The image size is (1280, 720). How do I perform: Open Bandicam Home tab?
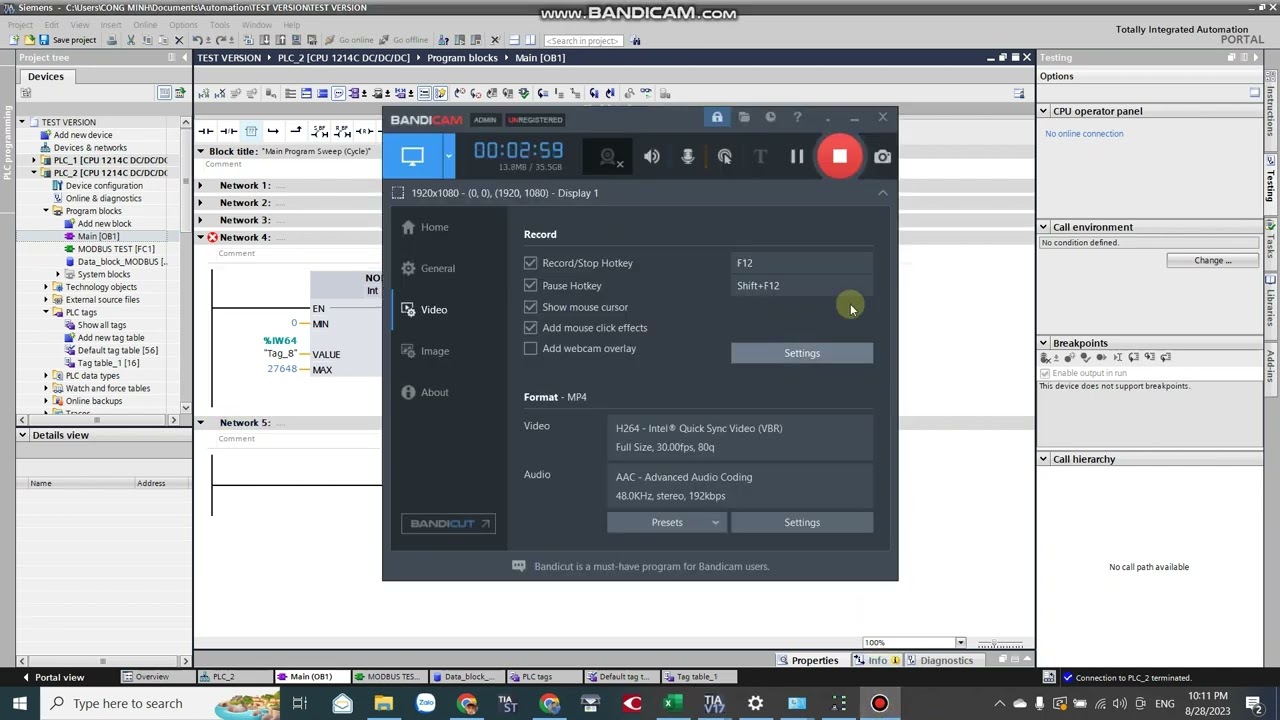click(425, 227)
